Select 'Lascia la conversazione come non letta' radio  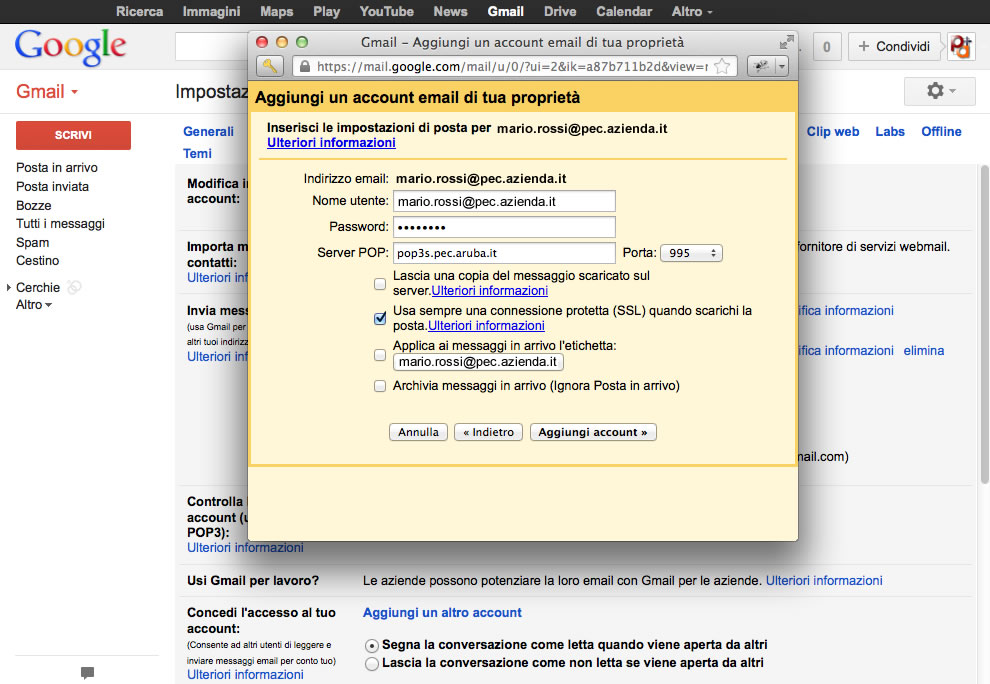[372, 663]
